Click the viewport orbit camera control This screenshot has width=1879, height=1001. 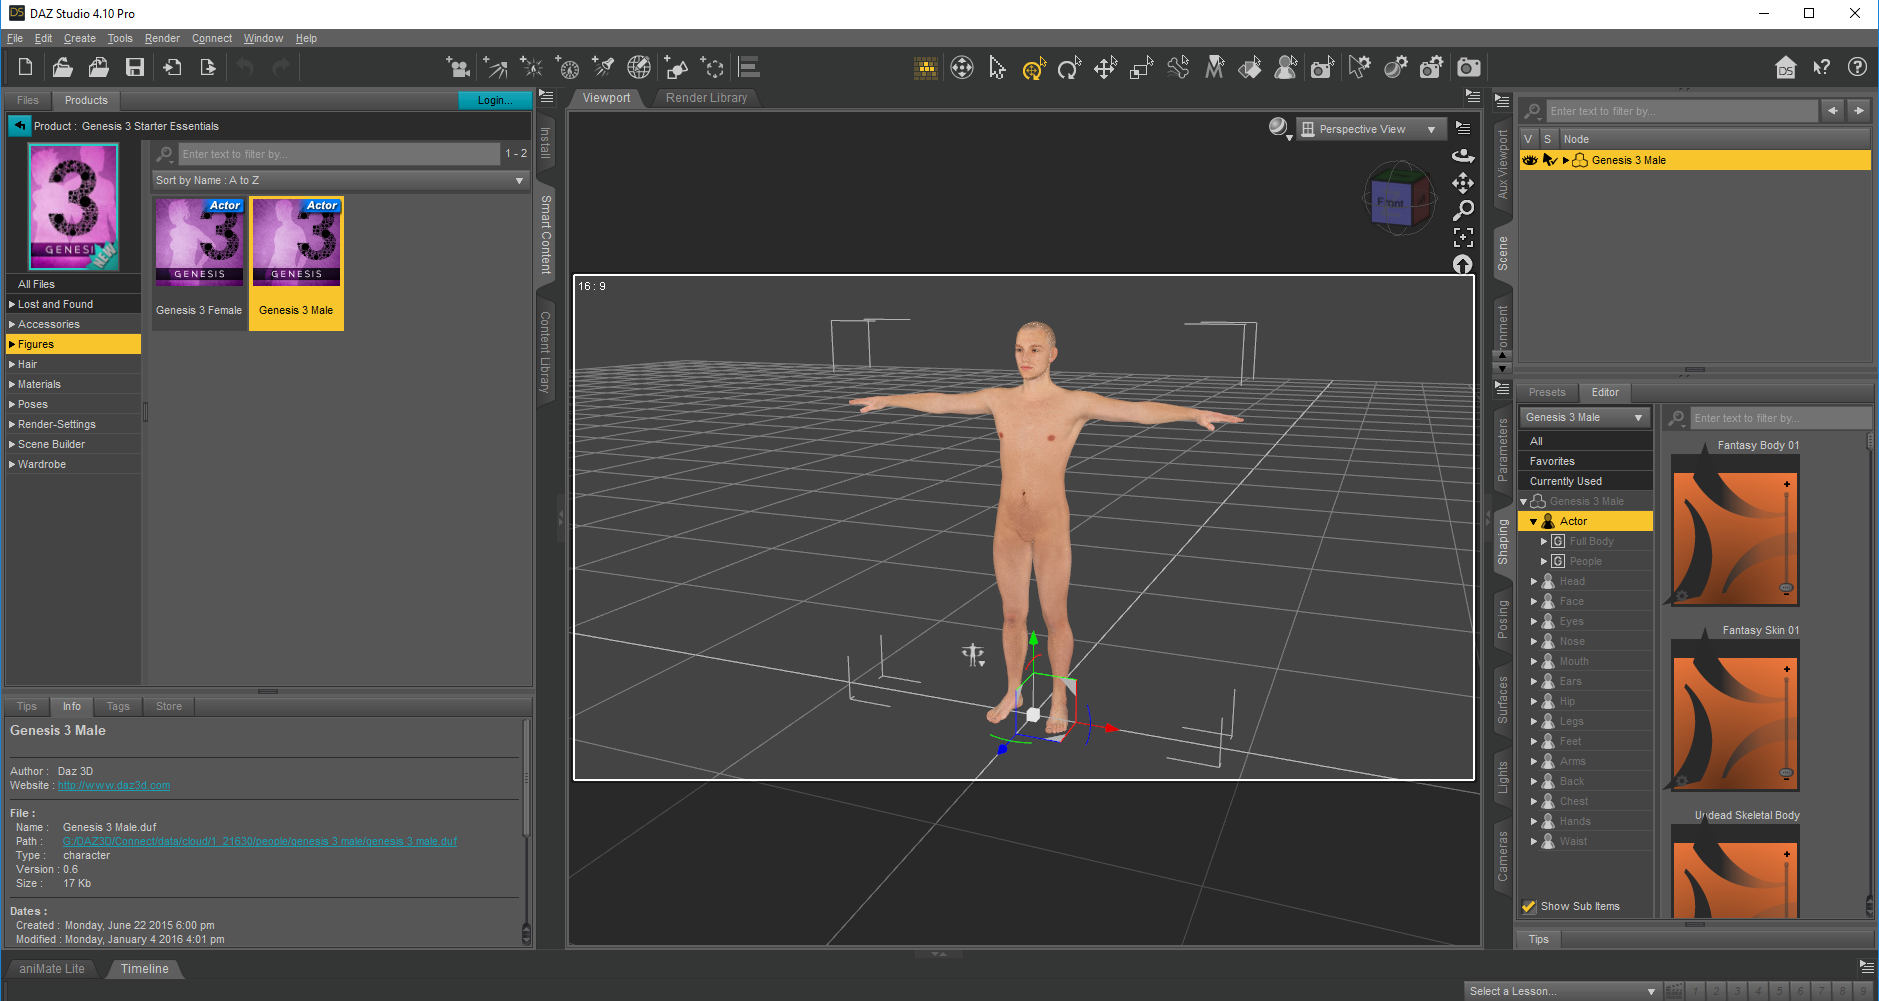point(1463,155)
